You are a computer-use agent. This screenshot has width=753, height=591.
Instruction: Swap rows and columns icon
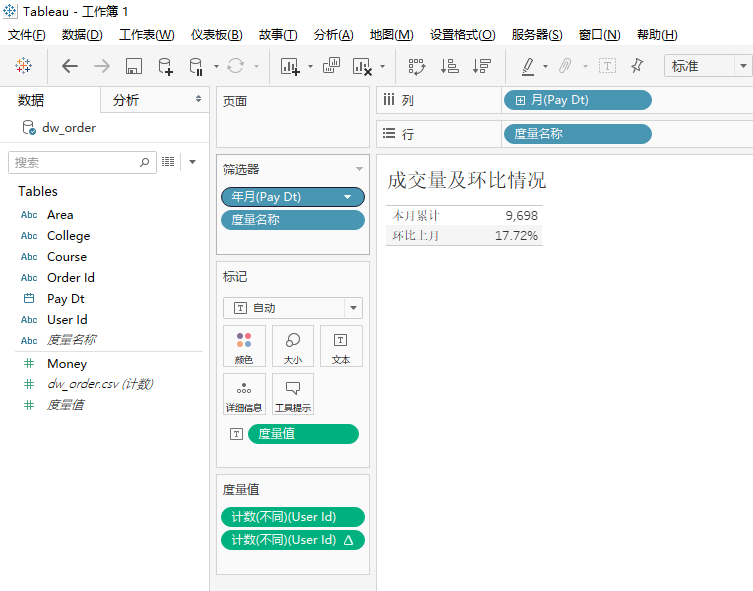point(416,66)
